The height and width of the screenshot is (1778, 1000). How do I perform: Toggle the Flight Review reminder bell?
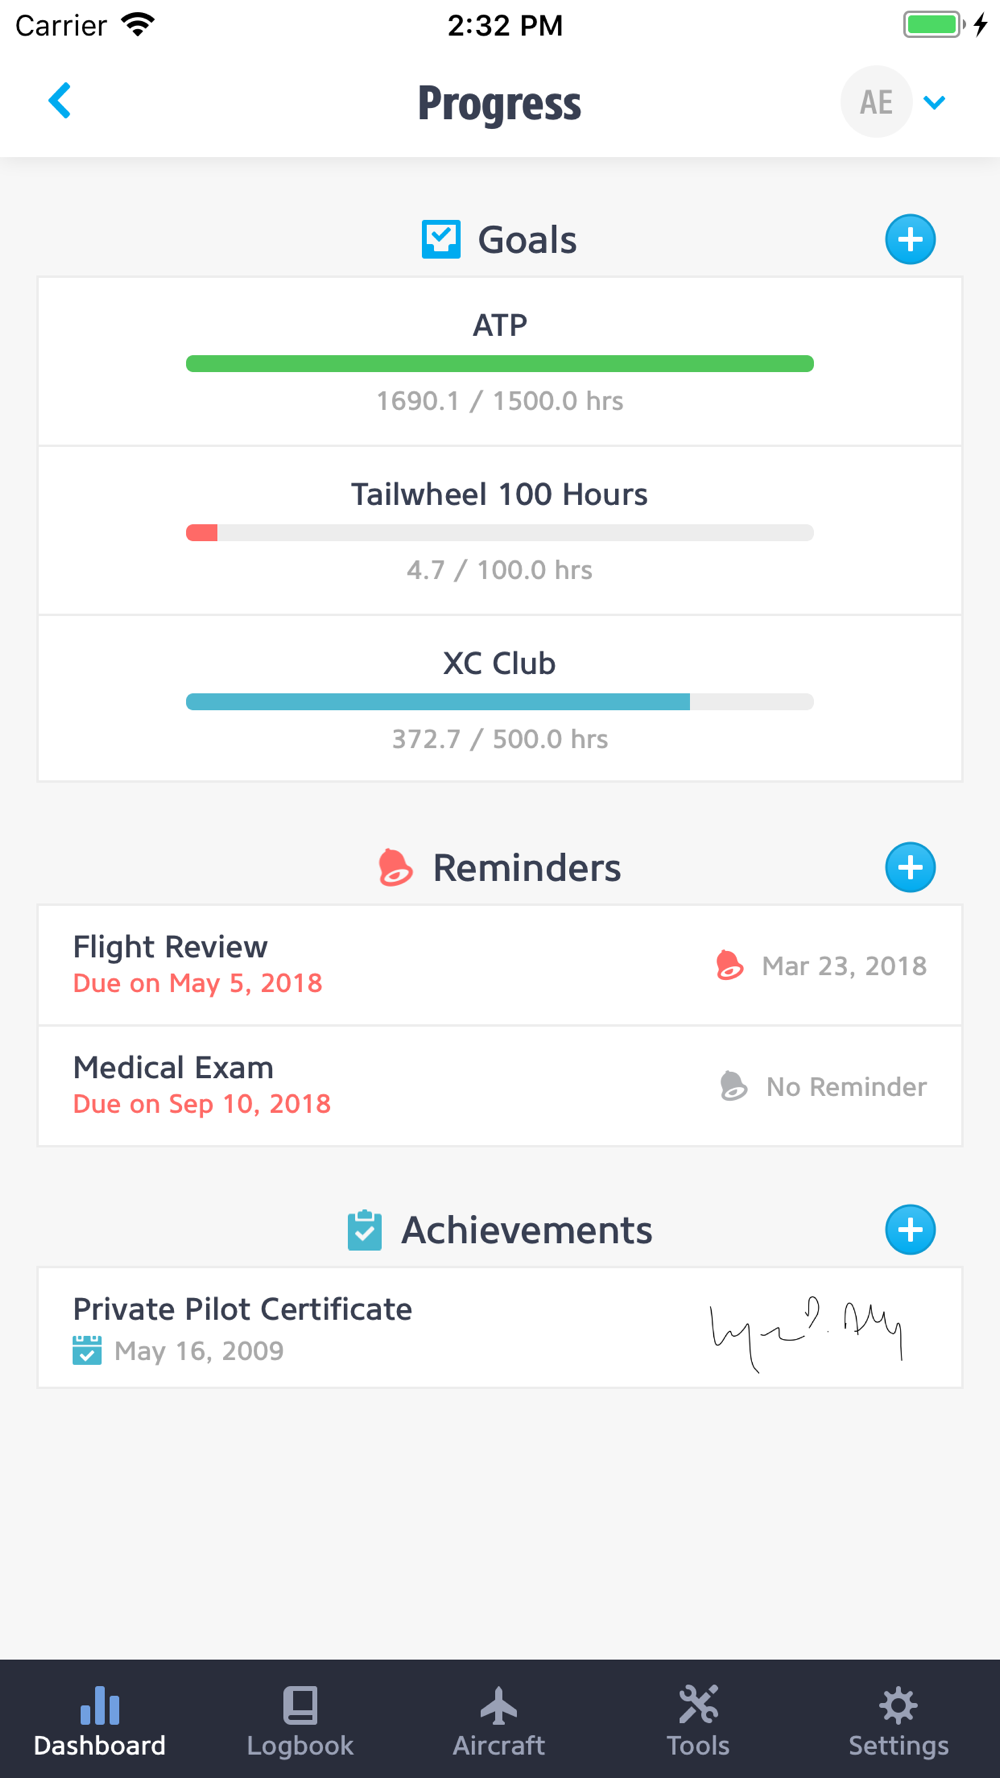click(x=730, y=966)
